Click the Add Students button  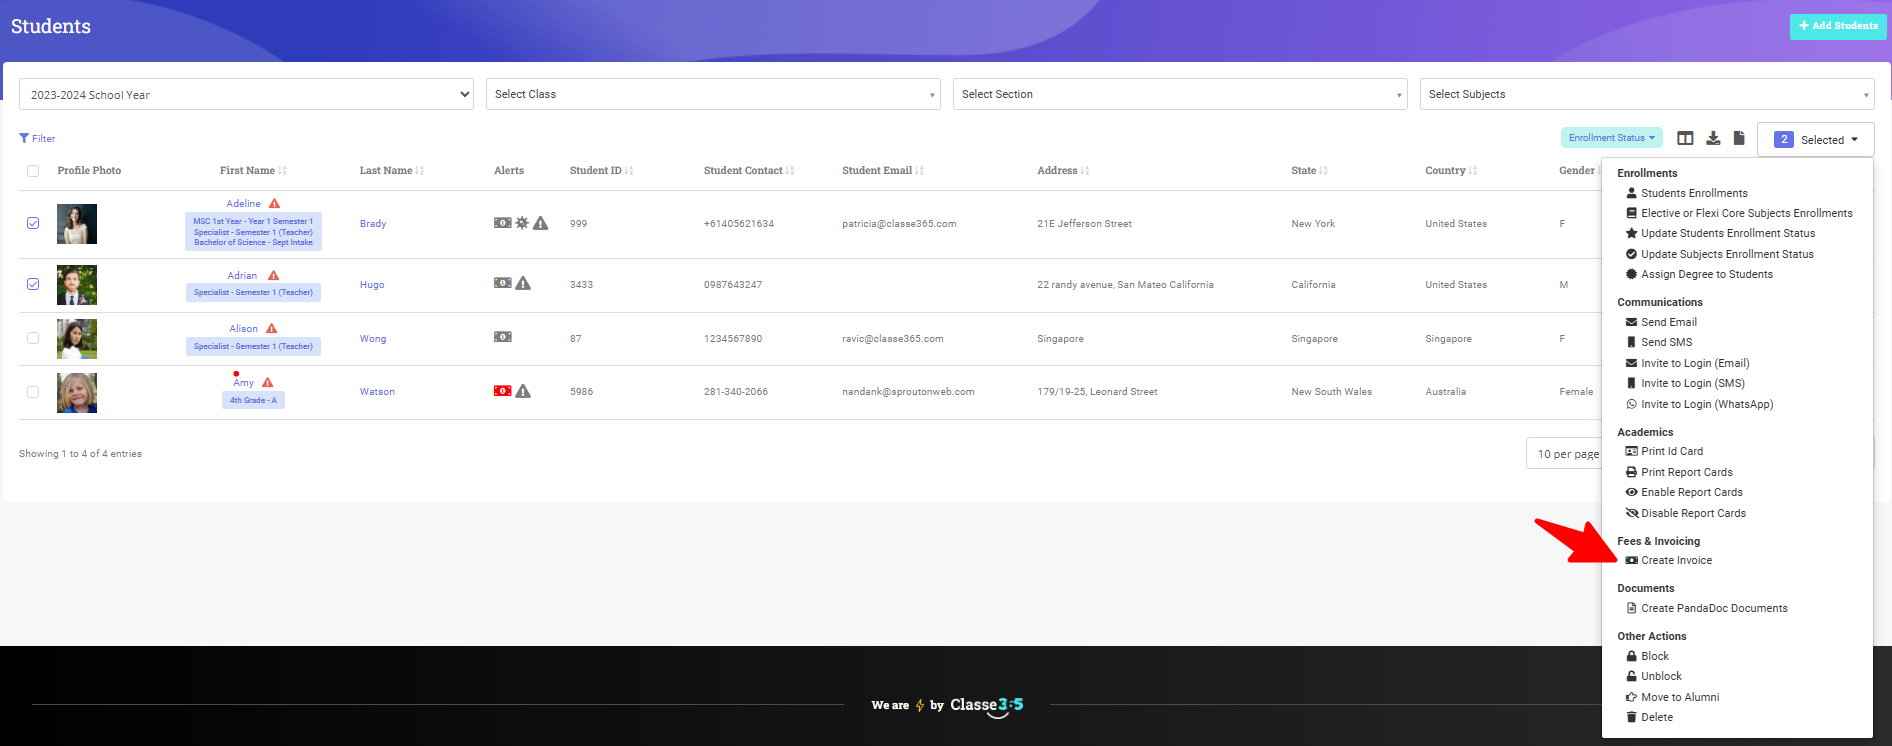coord(1837,26)
